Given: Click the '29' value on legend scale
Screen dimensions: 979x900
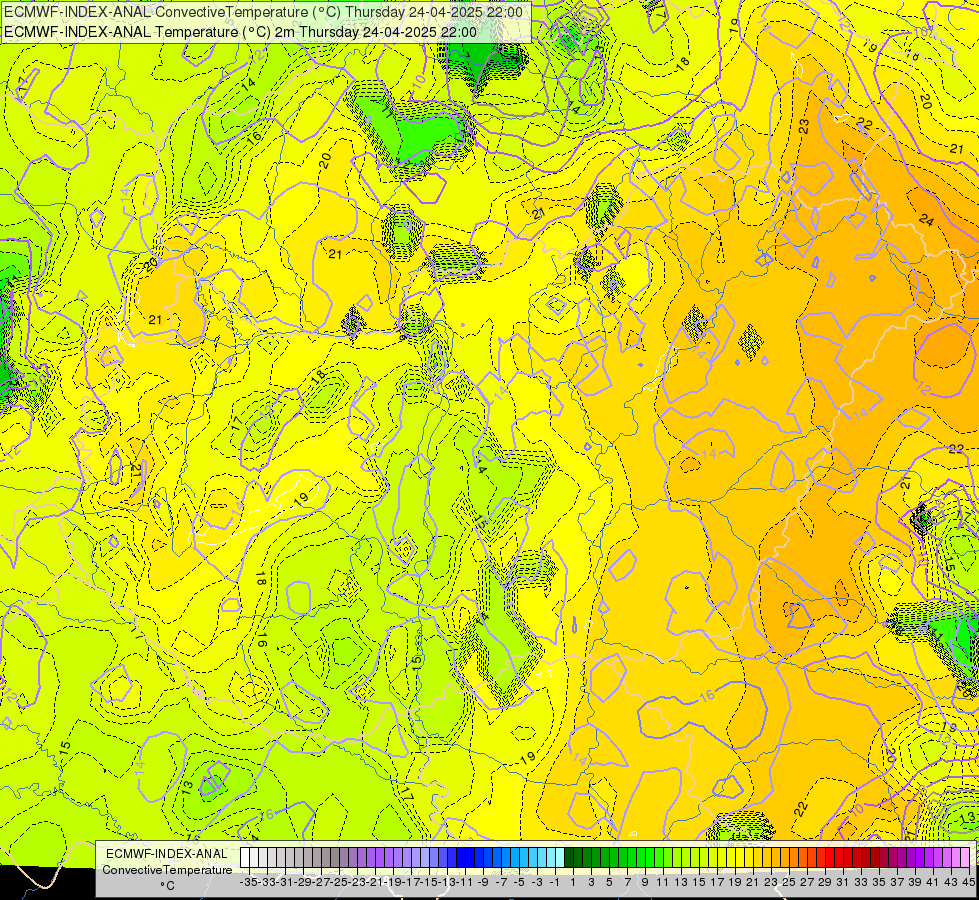Looking at the screenshot, I should (x=825, y=882).
